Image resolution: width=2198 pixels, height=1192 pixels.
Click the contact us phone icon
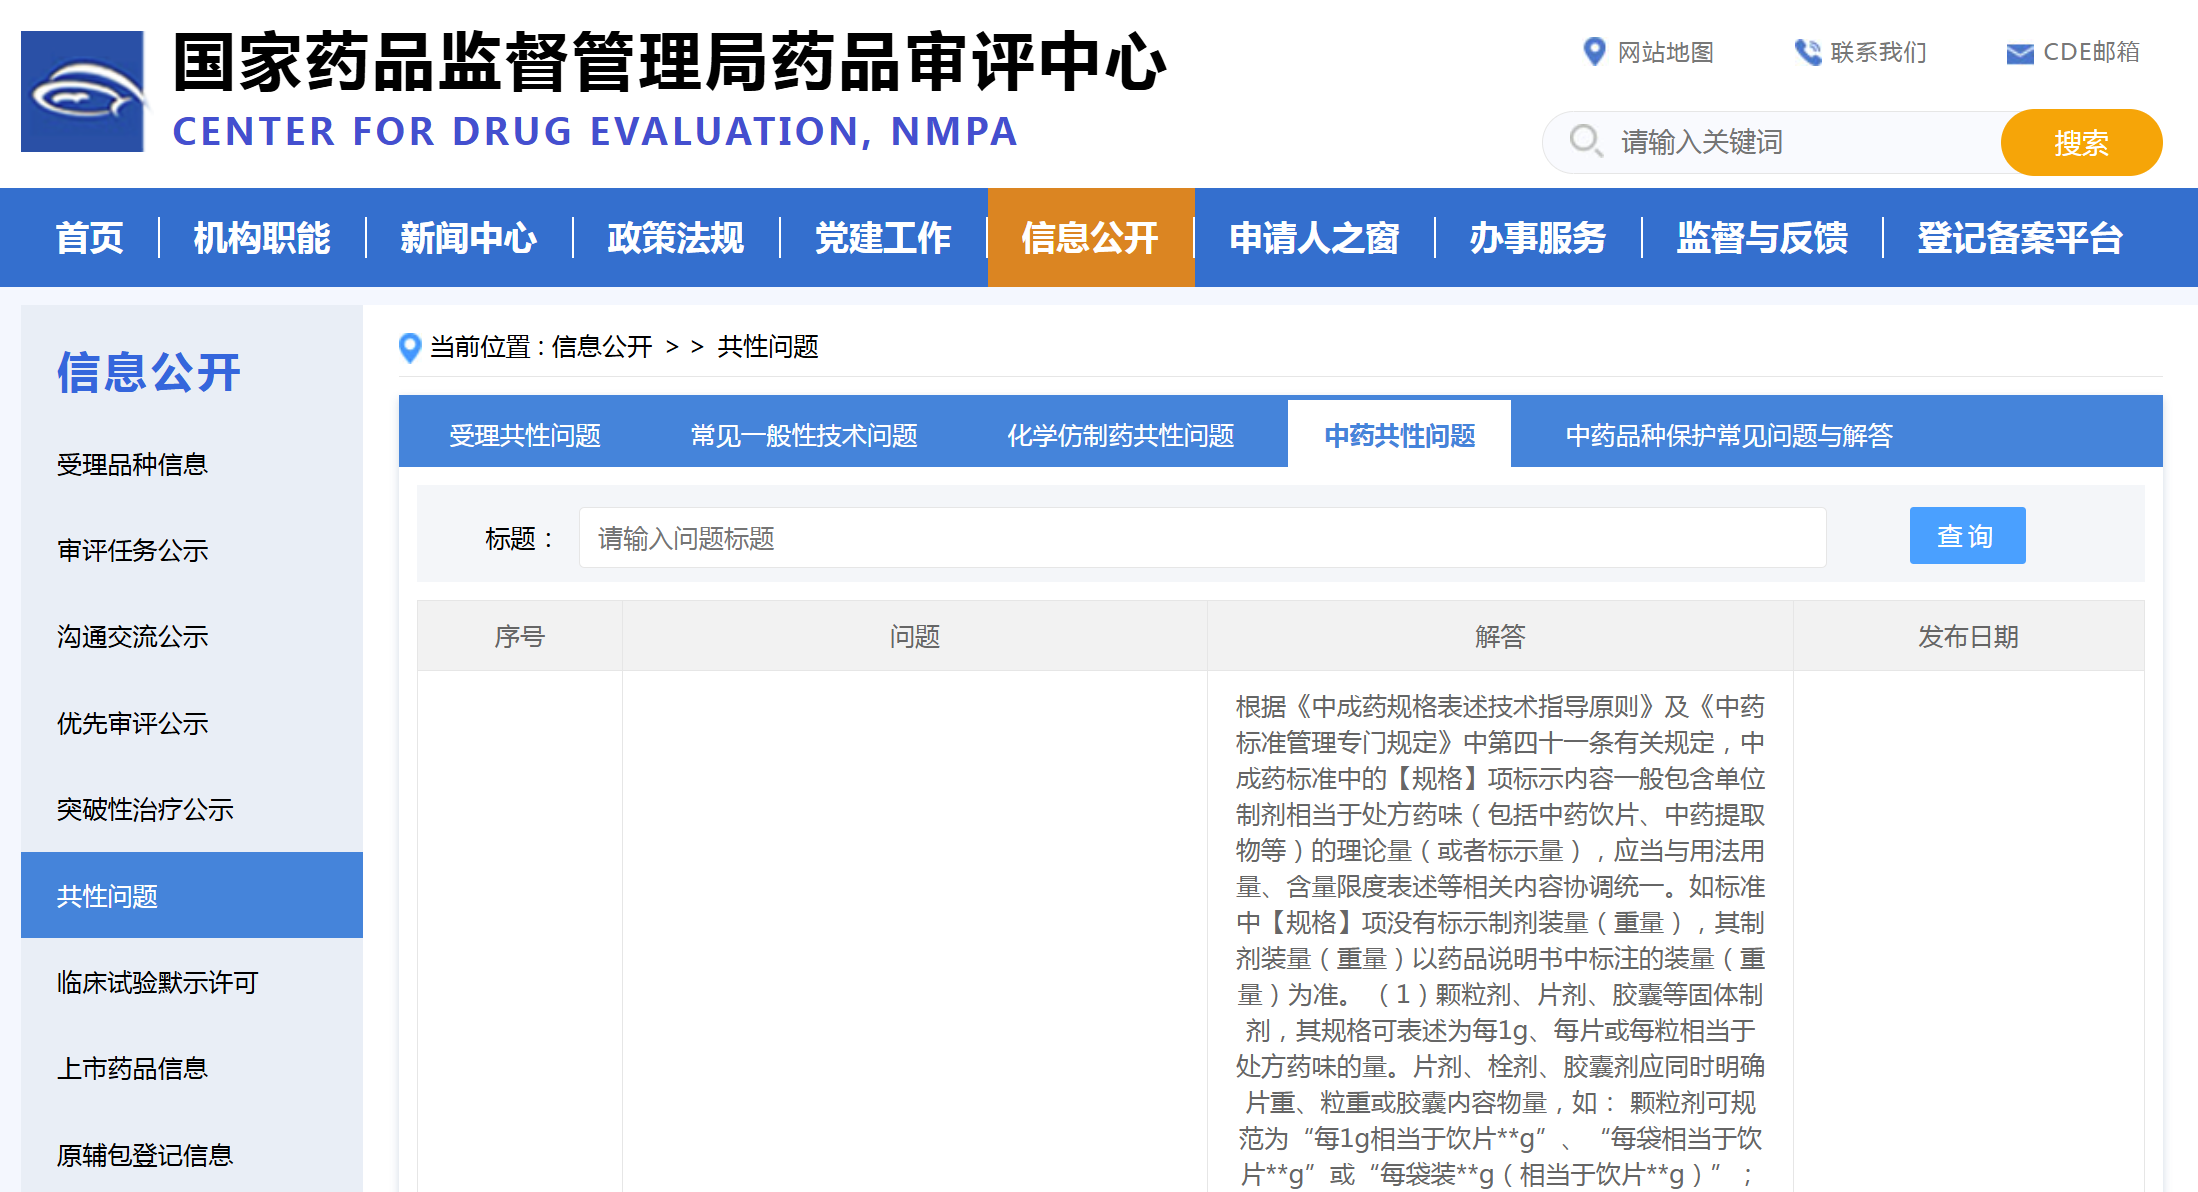[x=1808, y=52]
